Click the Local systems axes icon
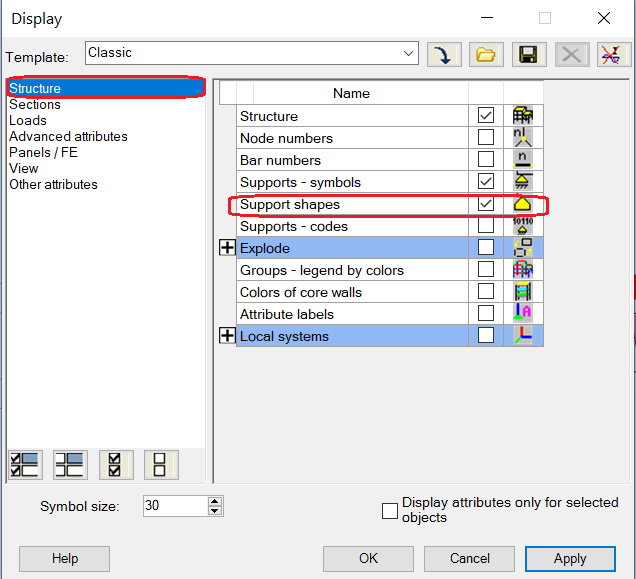The width and height of the screenshot is (636, 579). click(x=523, y=335)
